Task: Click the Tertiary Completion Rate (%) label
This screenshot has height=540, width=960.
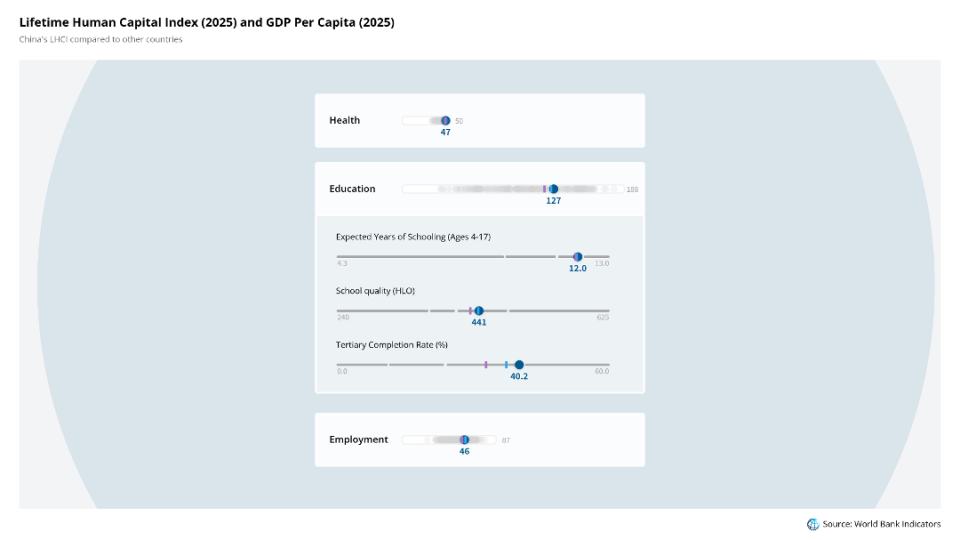Action: (x=392, y=345)
